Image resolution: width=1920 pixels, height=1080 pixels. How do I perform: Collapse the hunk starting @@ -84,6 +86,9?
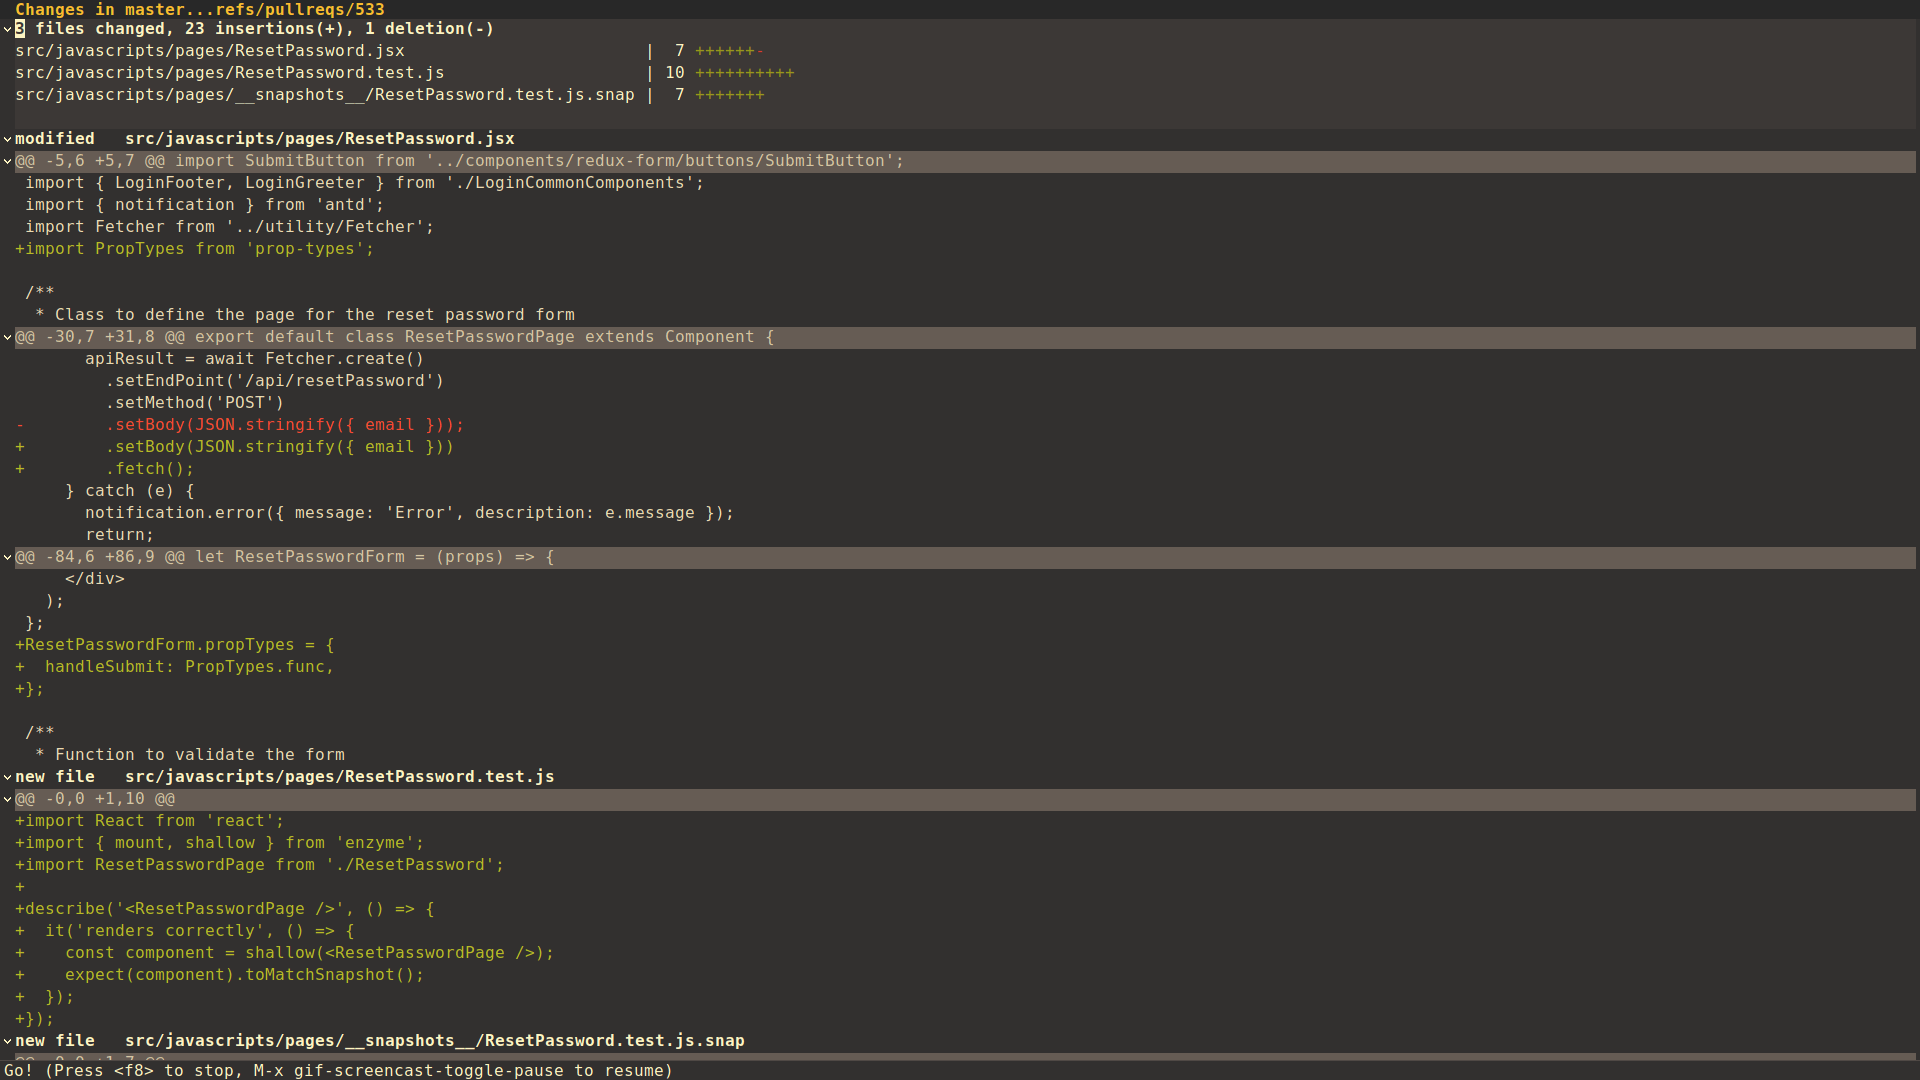pyautogui.click(x=7, y=557)
